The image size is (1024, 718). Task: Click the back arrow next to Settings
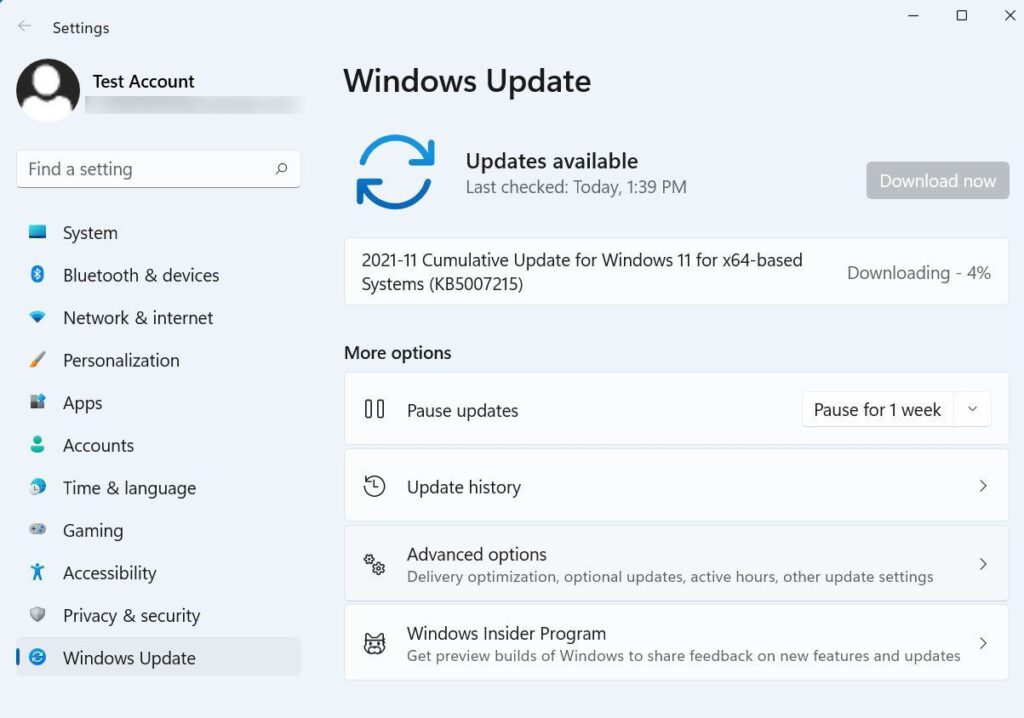click(25, 26)
